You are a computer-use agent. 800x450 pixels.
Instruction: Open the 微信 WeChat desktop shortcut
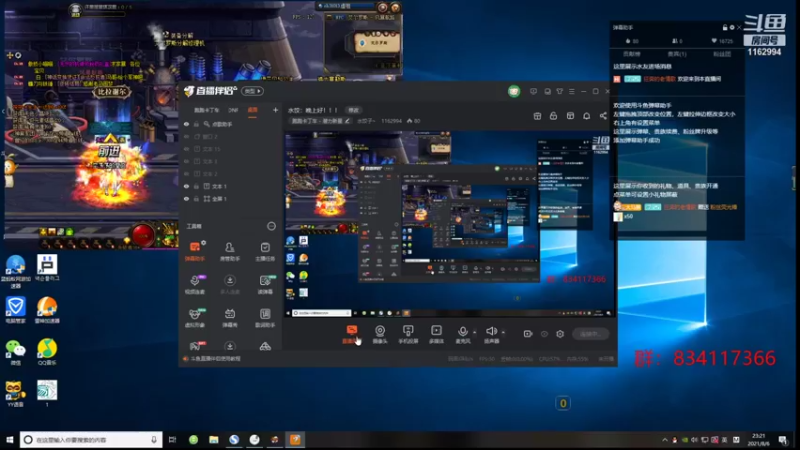[x=15, y=352]
